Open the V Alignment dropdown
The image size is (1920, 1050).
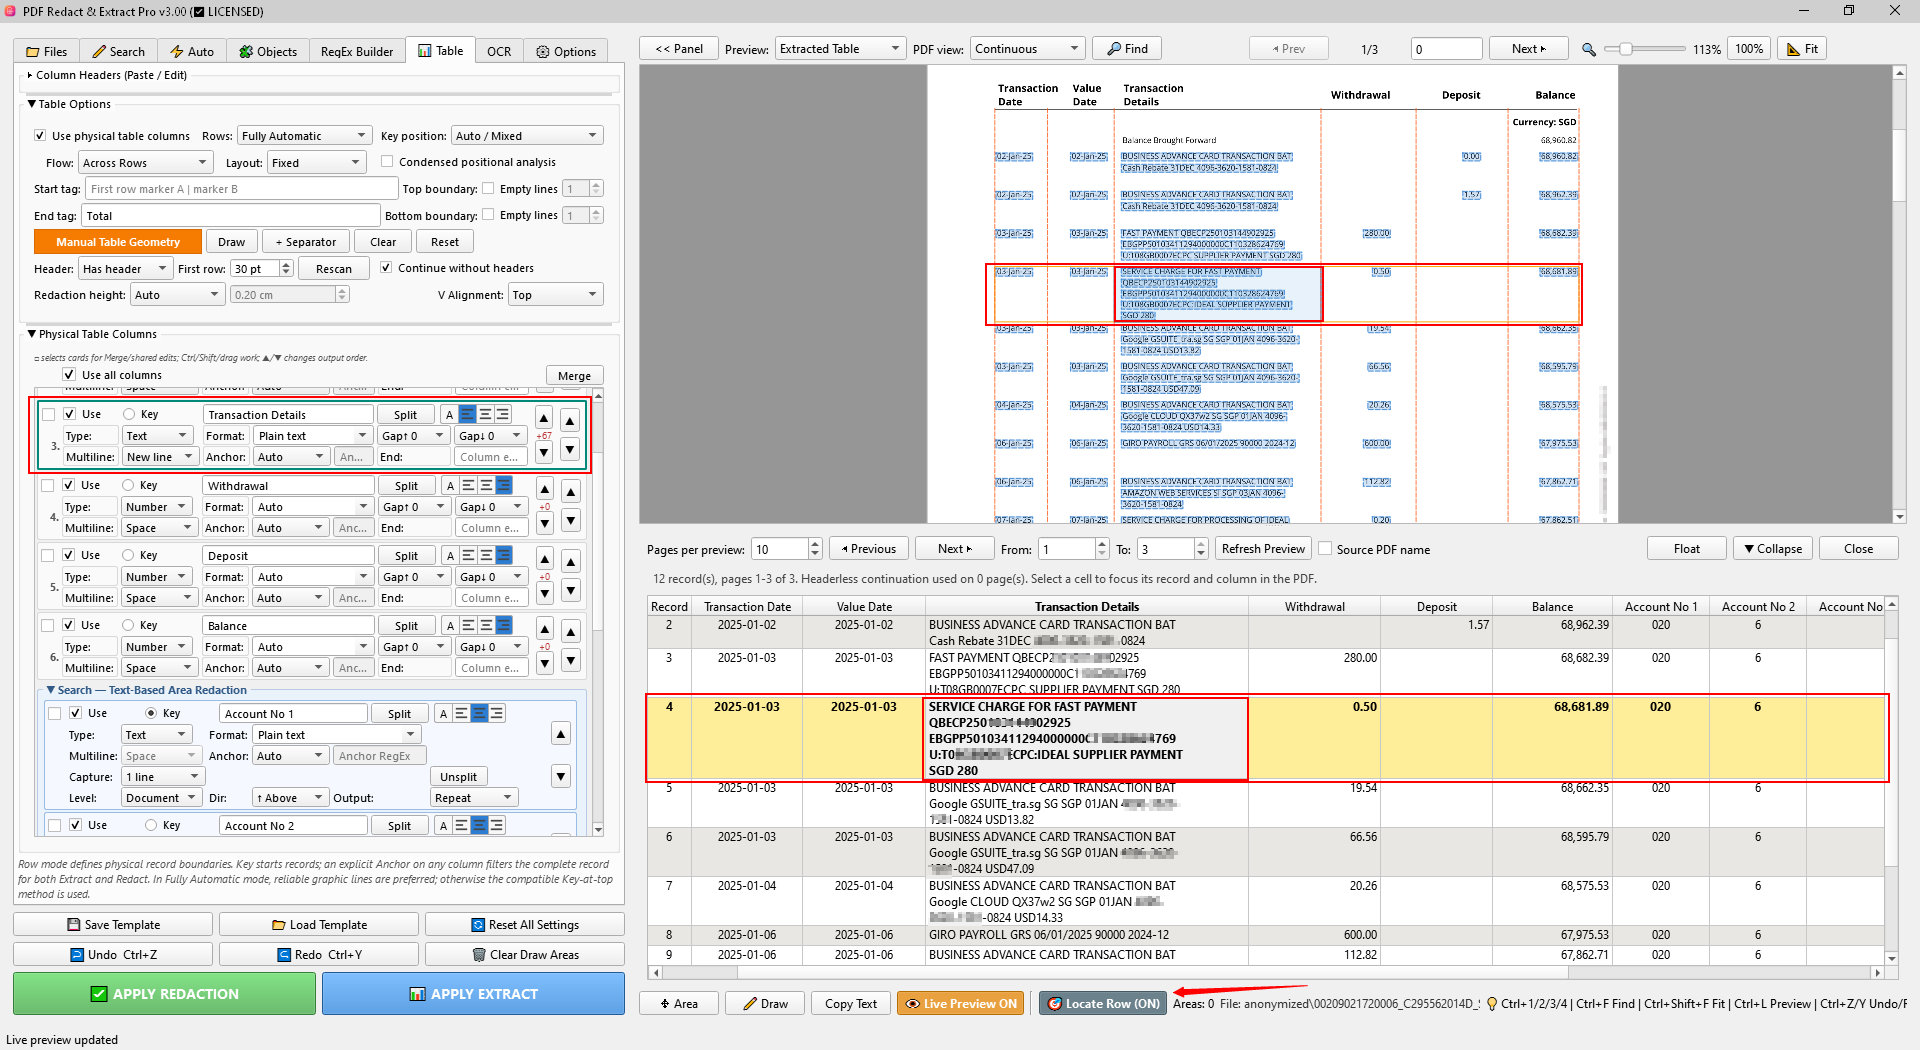point(556,295)
